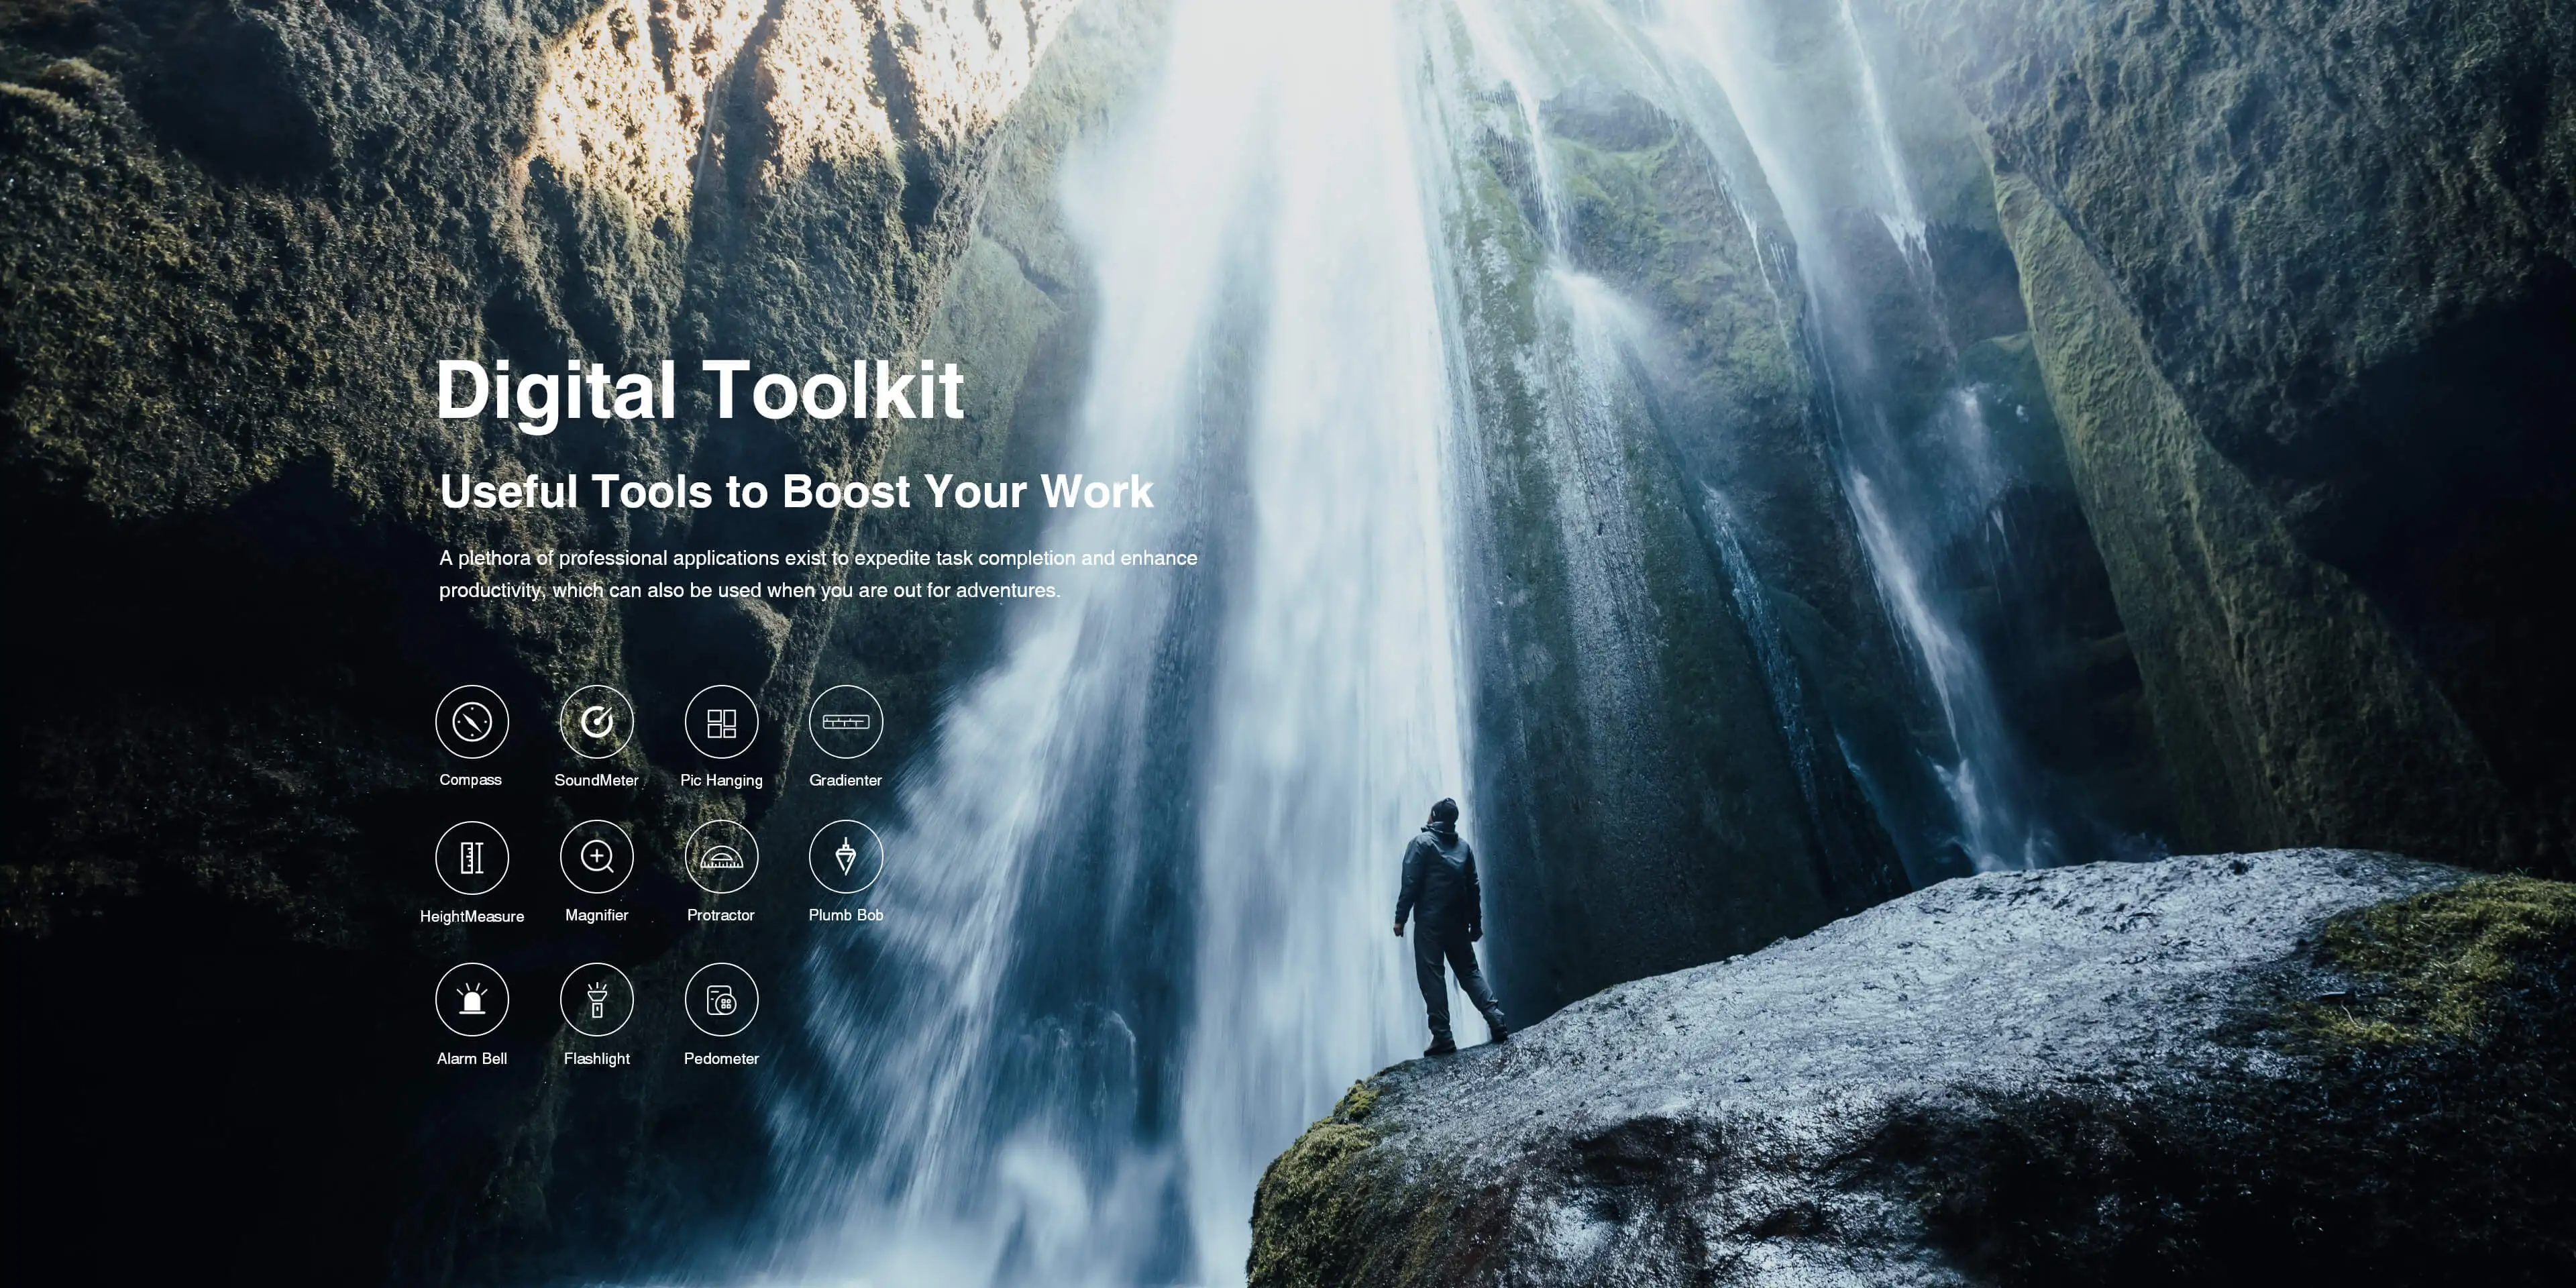Click the Gradienter level icon

(x=846, y=721)
